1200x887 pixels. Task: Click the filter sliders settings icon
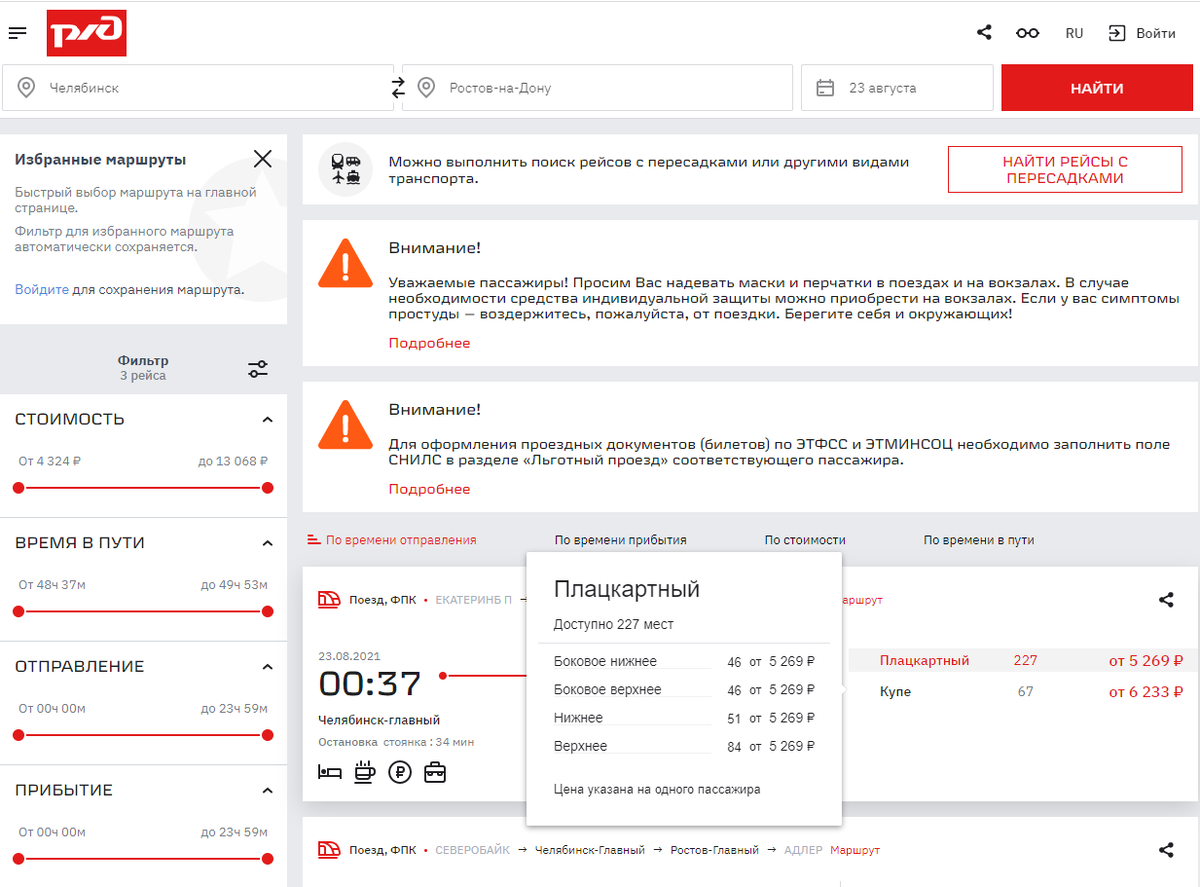tap(258, 369)
